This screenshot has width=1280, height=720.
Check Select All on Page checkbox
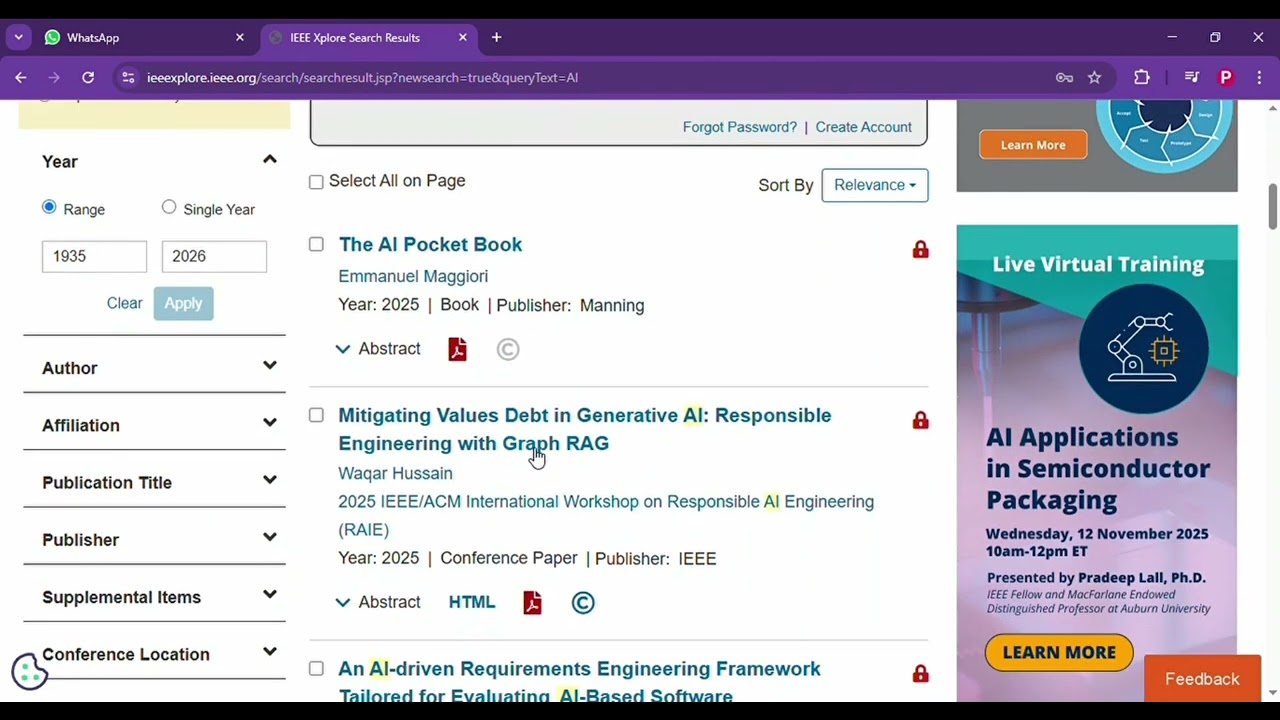pyautogui.click(x=316, y=182)
